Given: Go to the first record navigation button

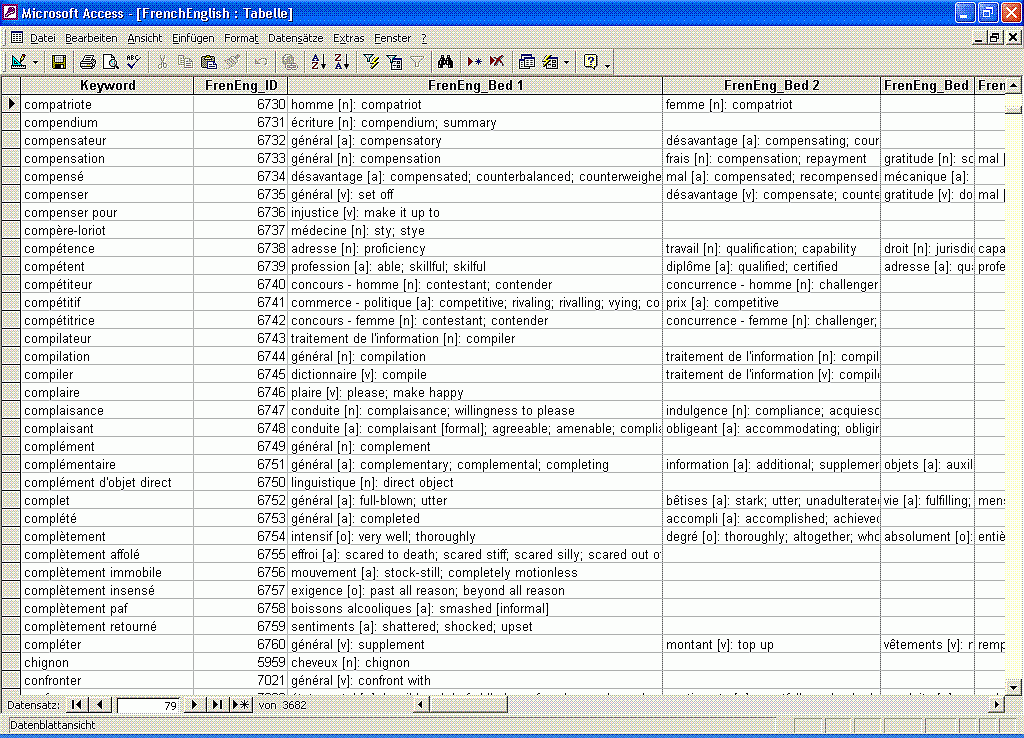Looking at the screenshot, I should (x=76, y=704).
